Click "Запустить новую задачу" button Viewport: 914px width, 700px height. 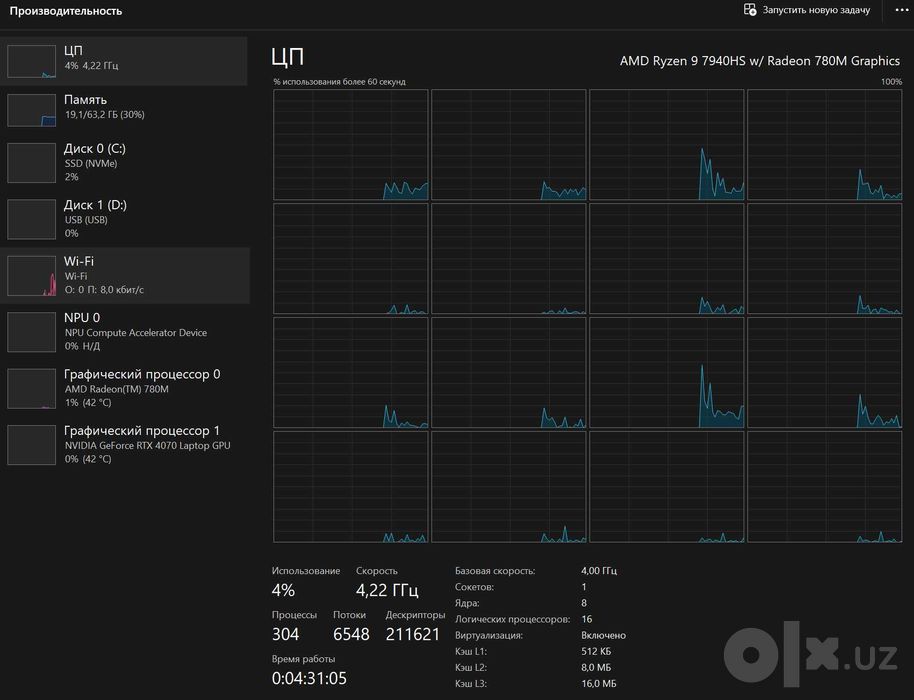point(807,10)
